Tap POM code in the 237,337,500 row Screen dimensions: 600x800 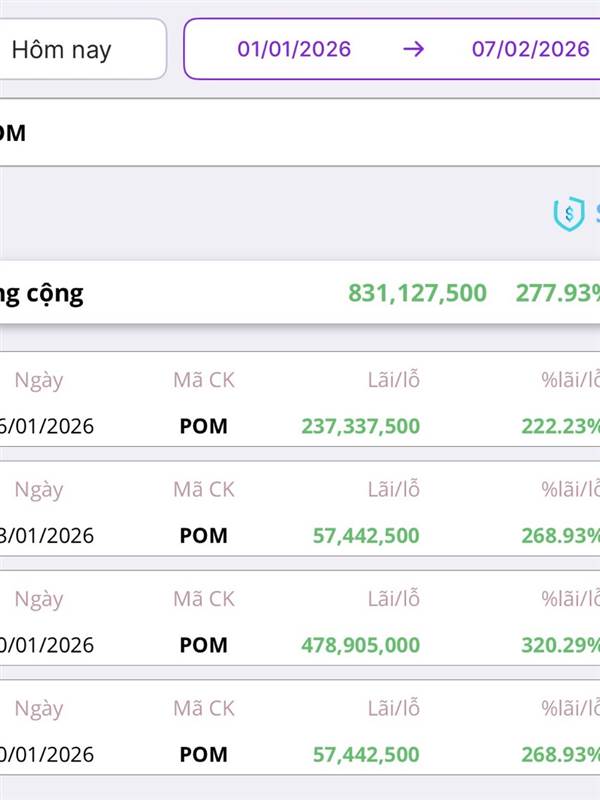click(204, 426)
